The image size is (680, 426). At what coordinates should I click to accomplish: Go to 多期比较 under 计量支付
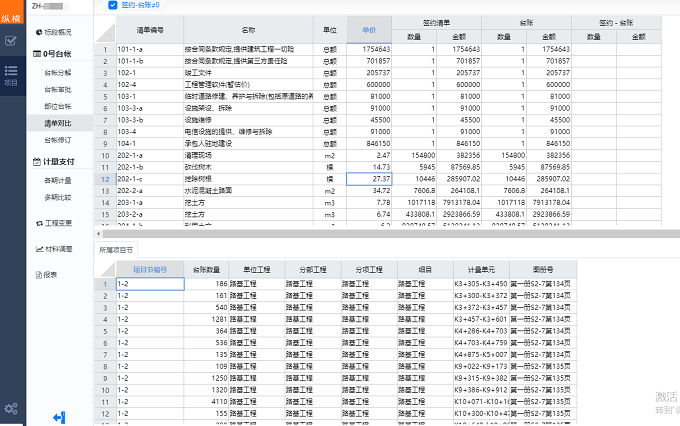point(58,197)
